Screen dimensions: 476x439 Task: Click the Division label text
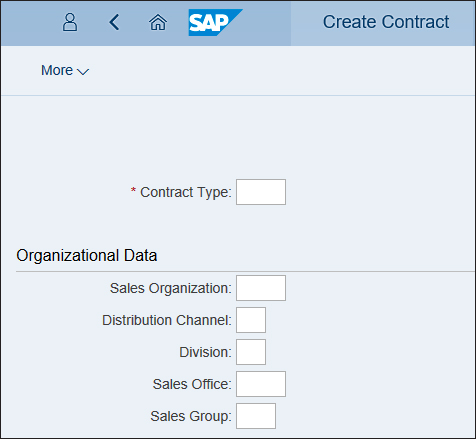pyautogui.click(x=205, y=352)
